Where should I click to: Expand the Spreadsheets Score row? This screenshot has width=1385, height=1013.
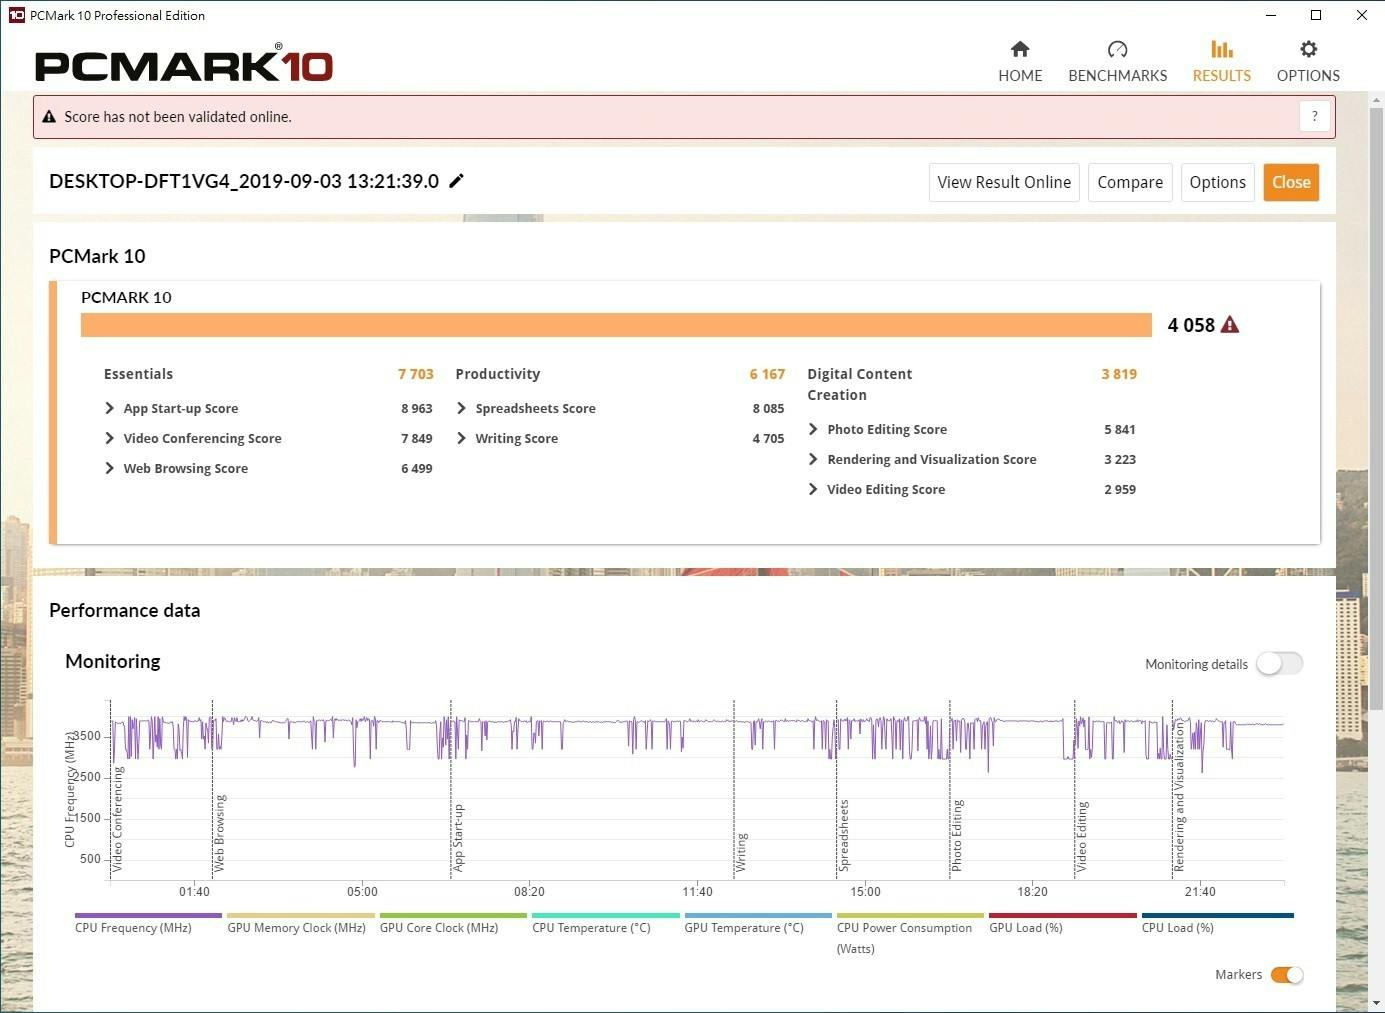click(x=461, y=408)
